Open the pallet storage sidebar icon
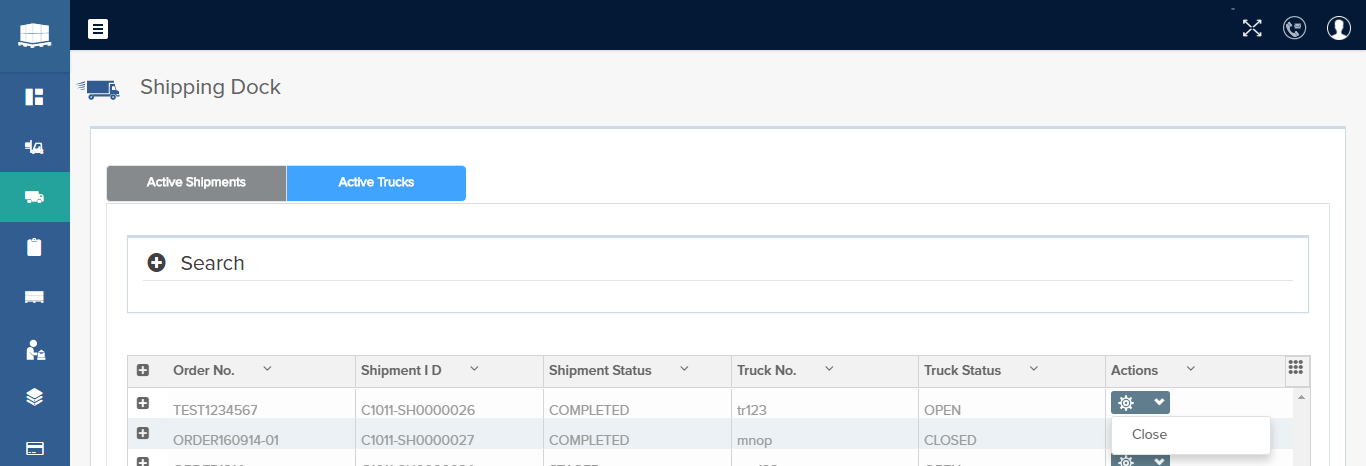 34,297
